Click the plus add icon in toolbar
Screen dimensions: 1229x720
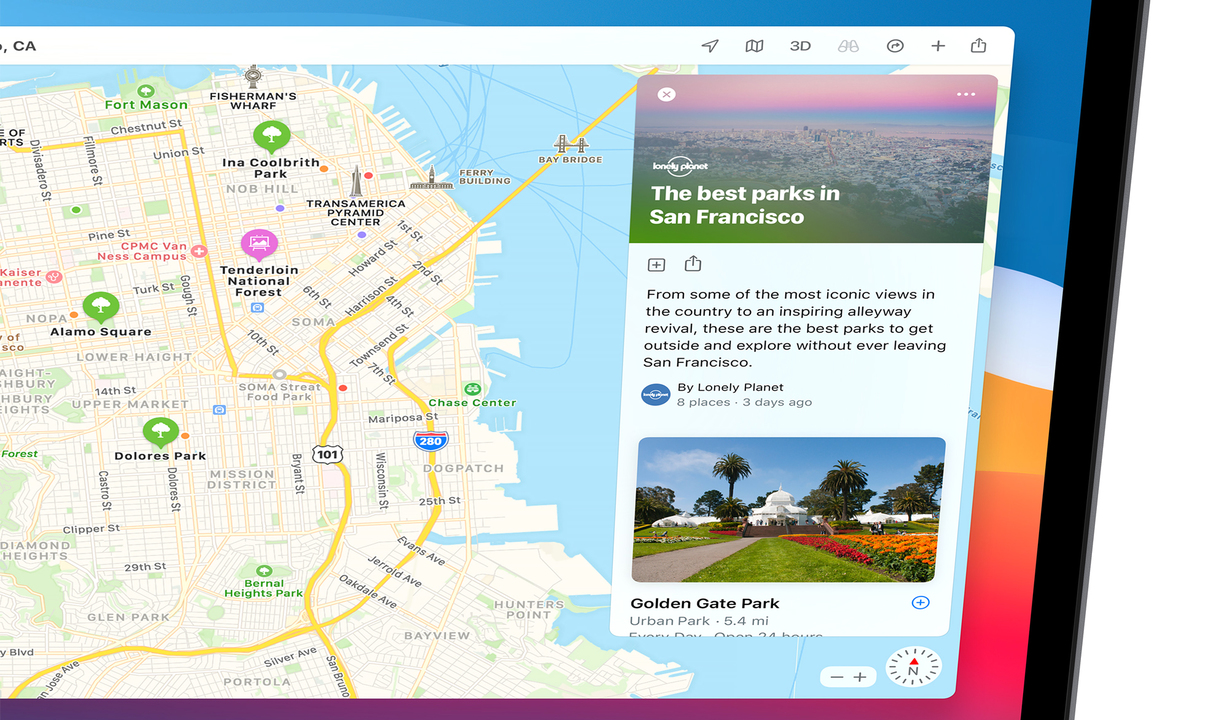(x=938, y=46)
